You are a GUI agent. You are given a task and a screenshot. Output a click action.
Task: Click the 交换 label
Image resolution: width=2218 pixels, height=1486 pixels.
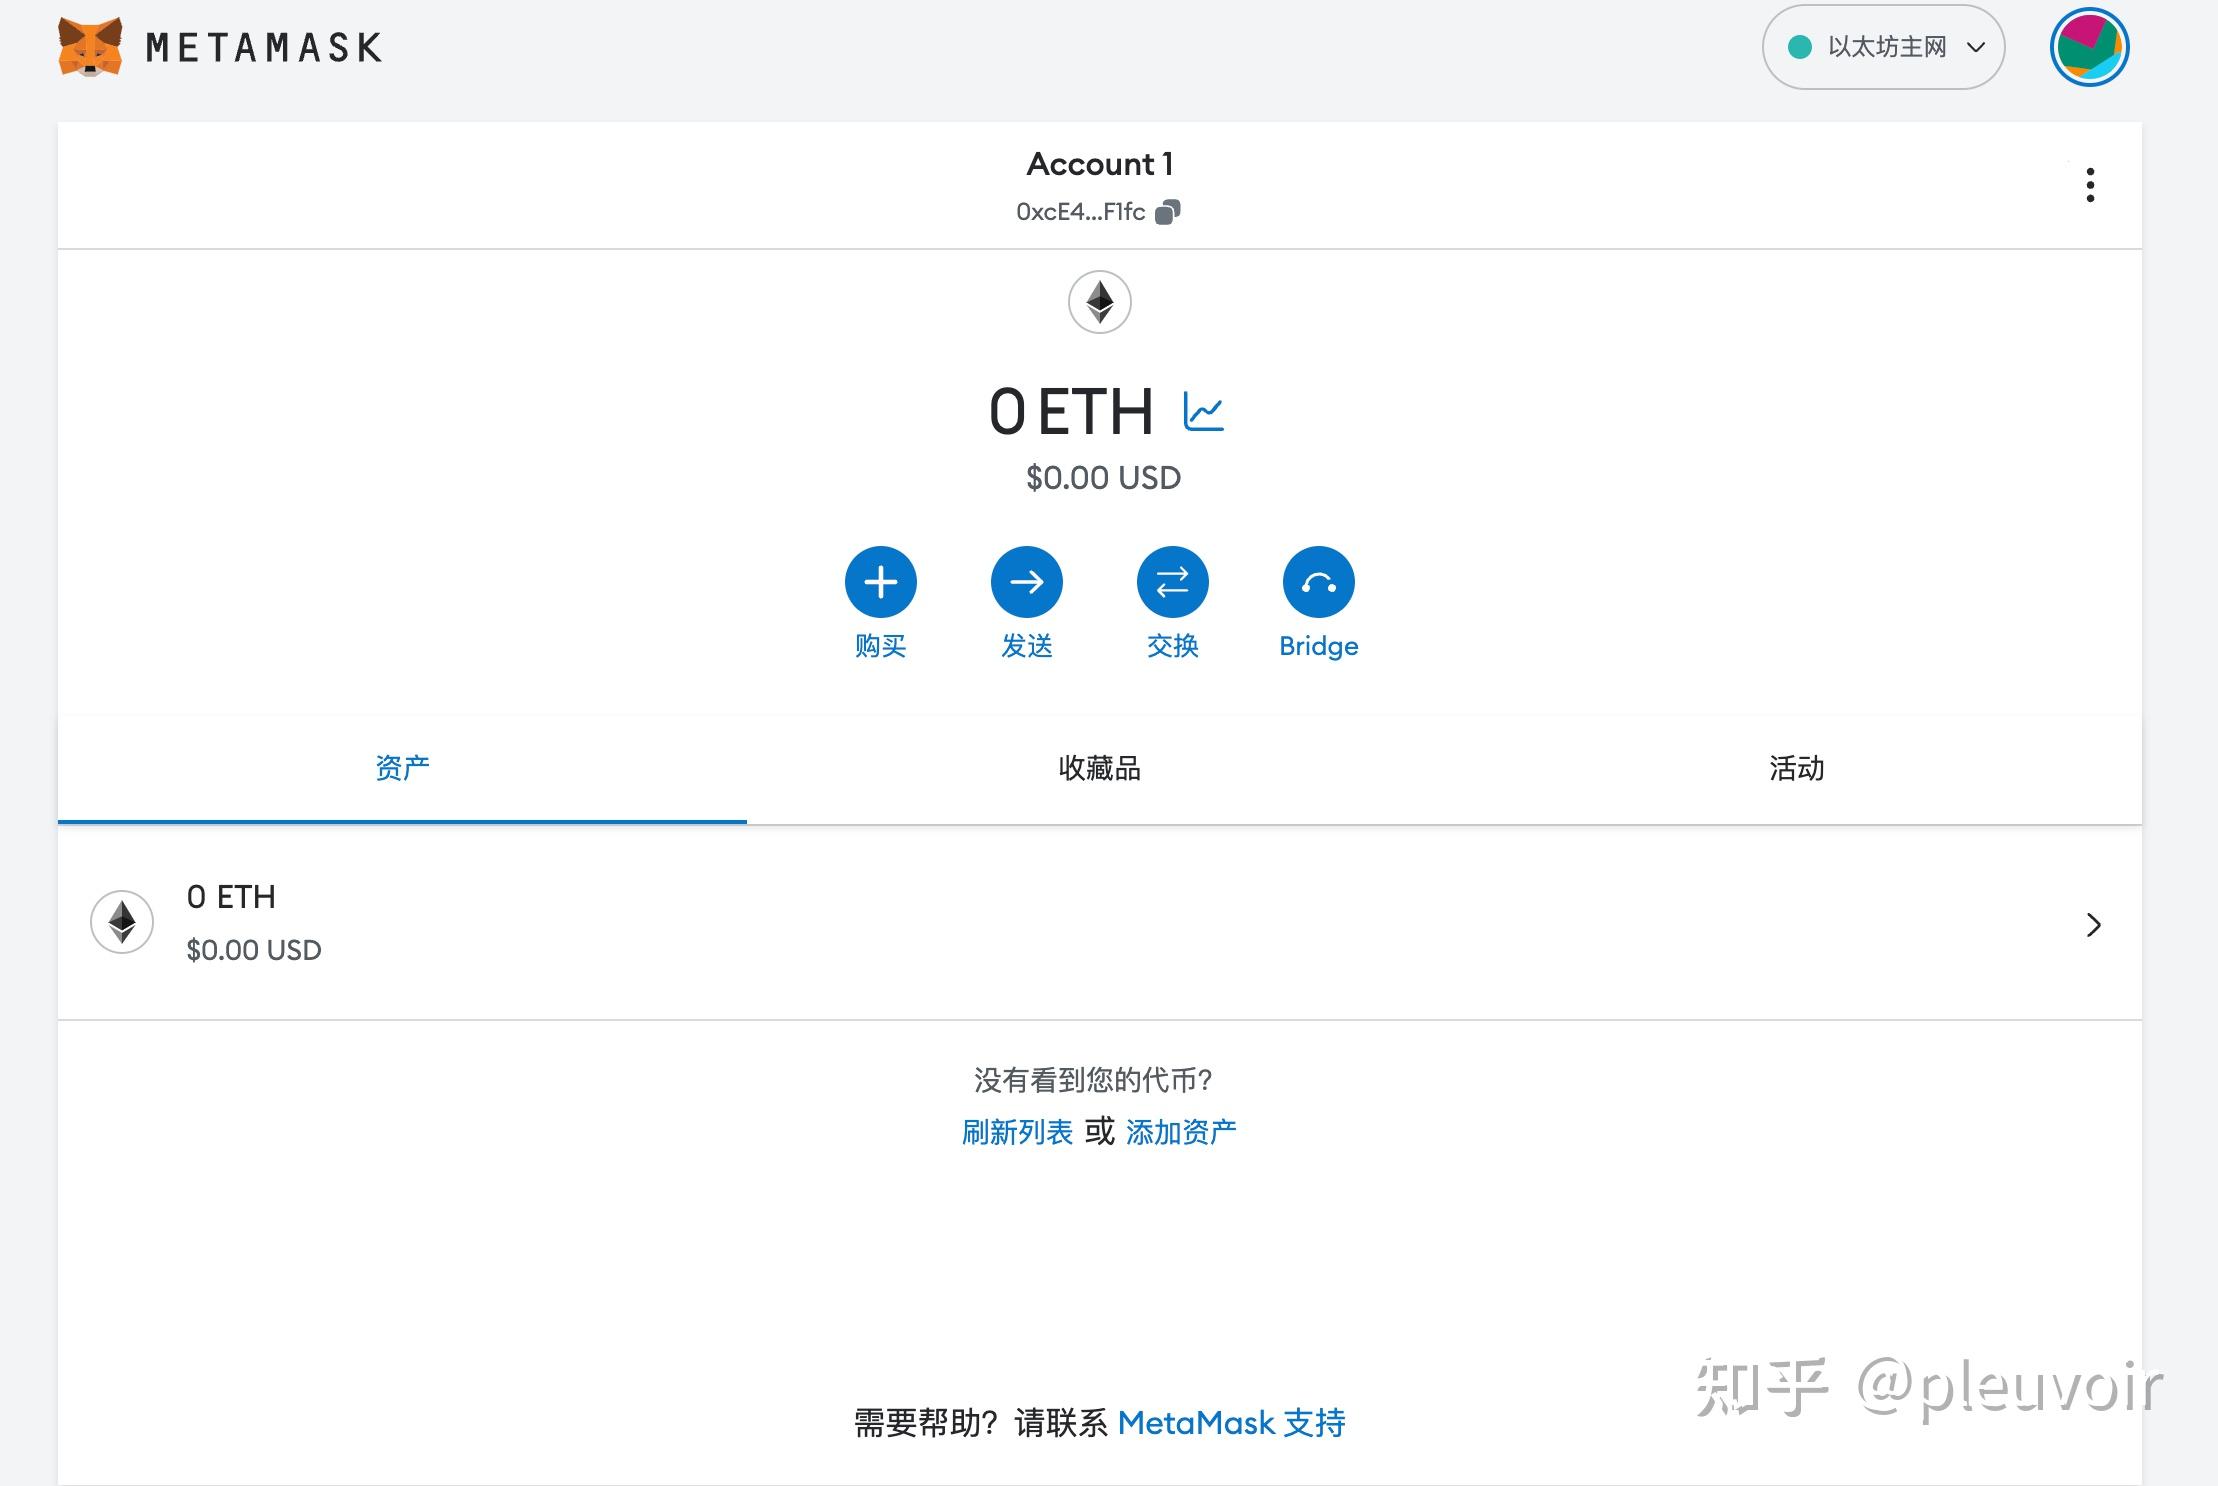1173,646
